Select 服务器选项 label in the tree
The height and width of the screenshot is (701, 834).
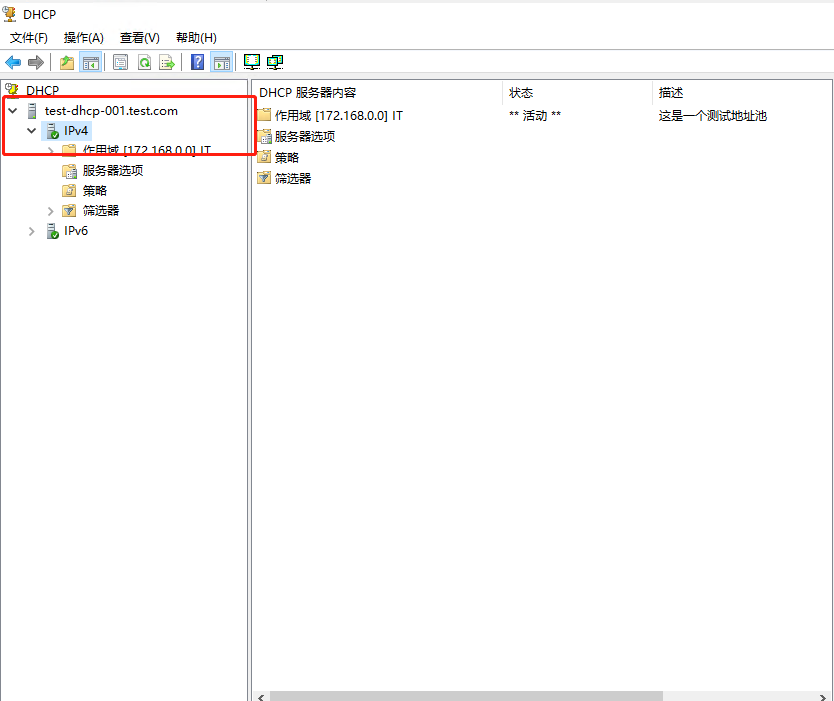coord(113,171)
